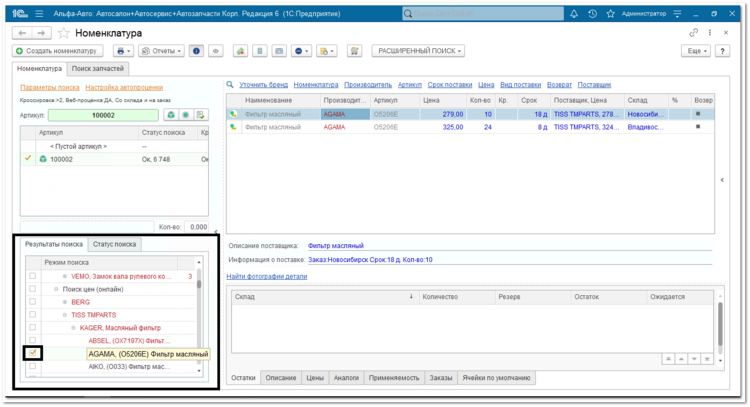Switch to the Поиск запчастей tab

(x=98, y=68)
